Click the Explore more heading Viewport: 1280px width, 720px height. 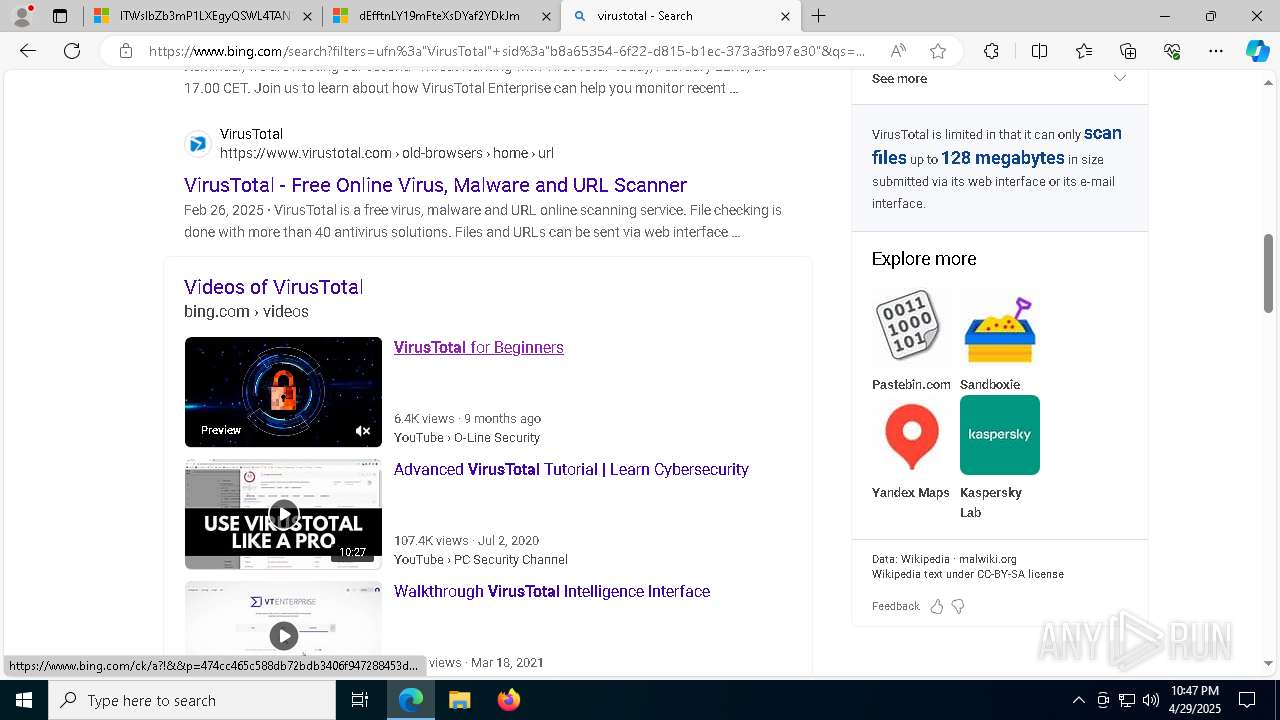924,259
